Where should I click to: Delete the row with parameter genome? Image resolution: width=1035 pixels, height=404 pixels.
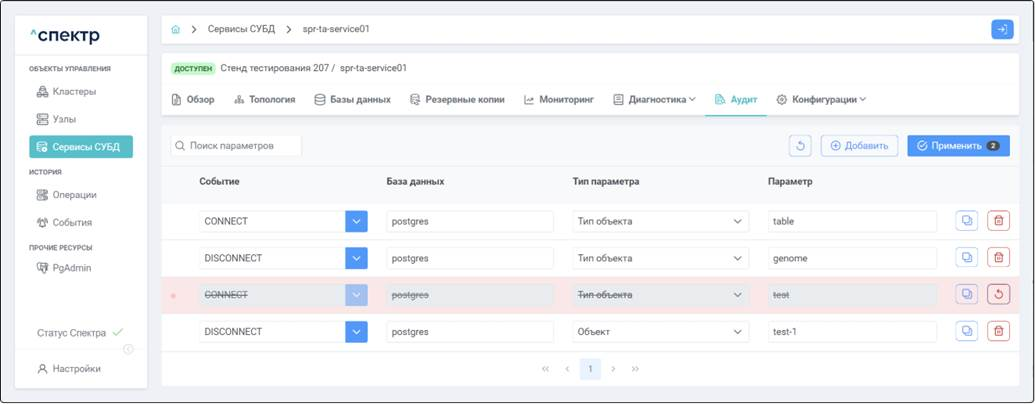(x=998, y=258)
